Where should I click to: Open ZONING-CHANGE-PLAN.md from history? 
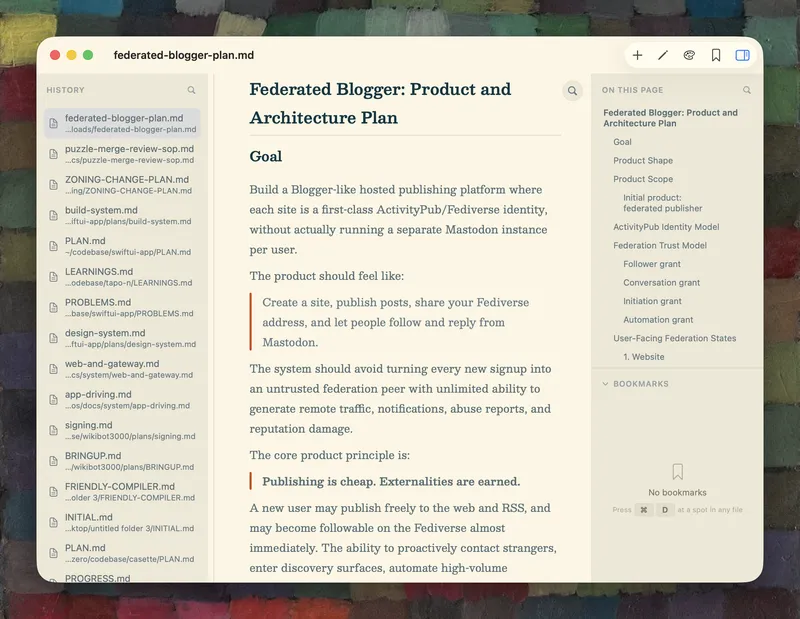click(122, 184)
